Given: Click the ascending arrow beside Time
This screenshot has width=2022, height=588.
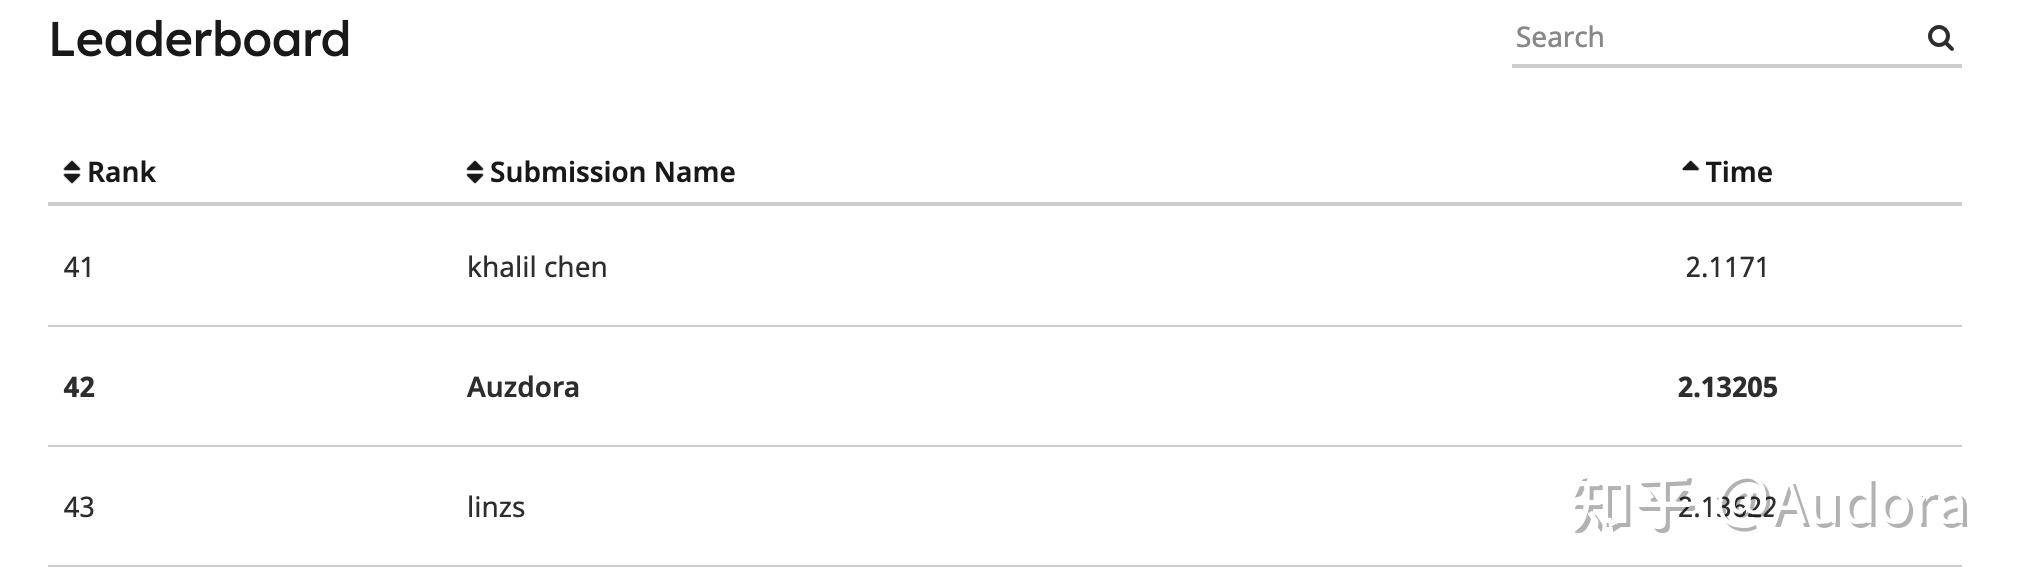Looking at the screenshot, I should 1690,168.
